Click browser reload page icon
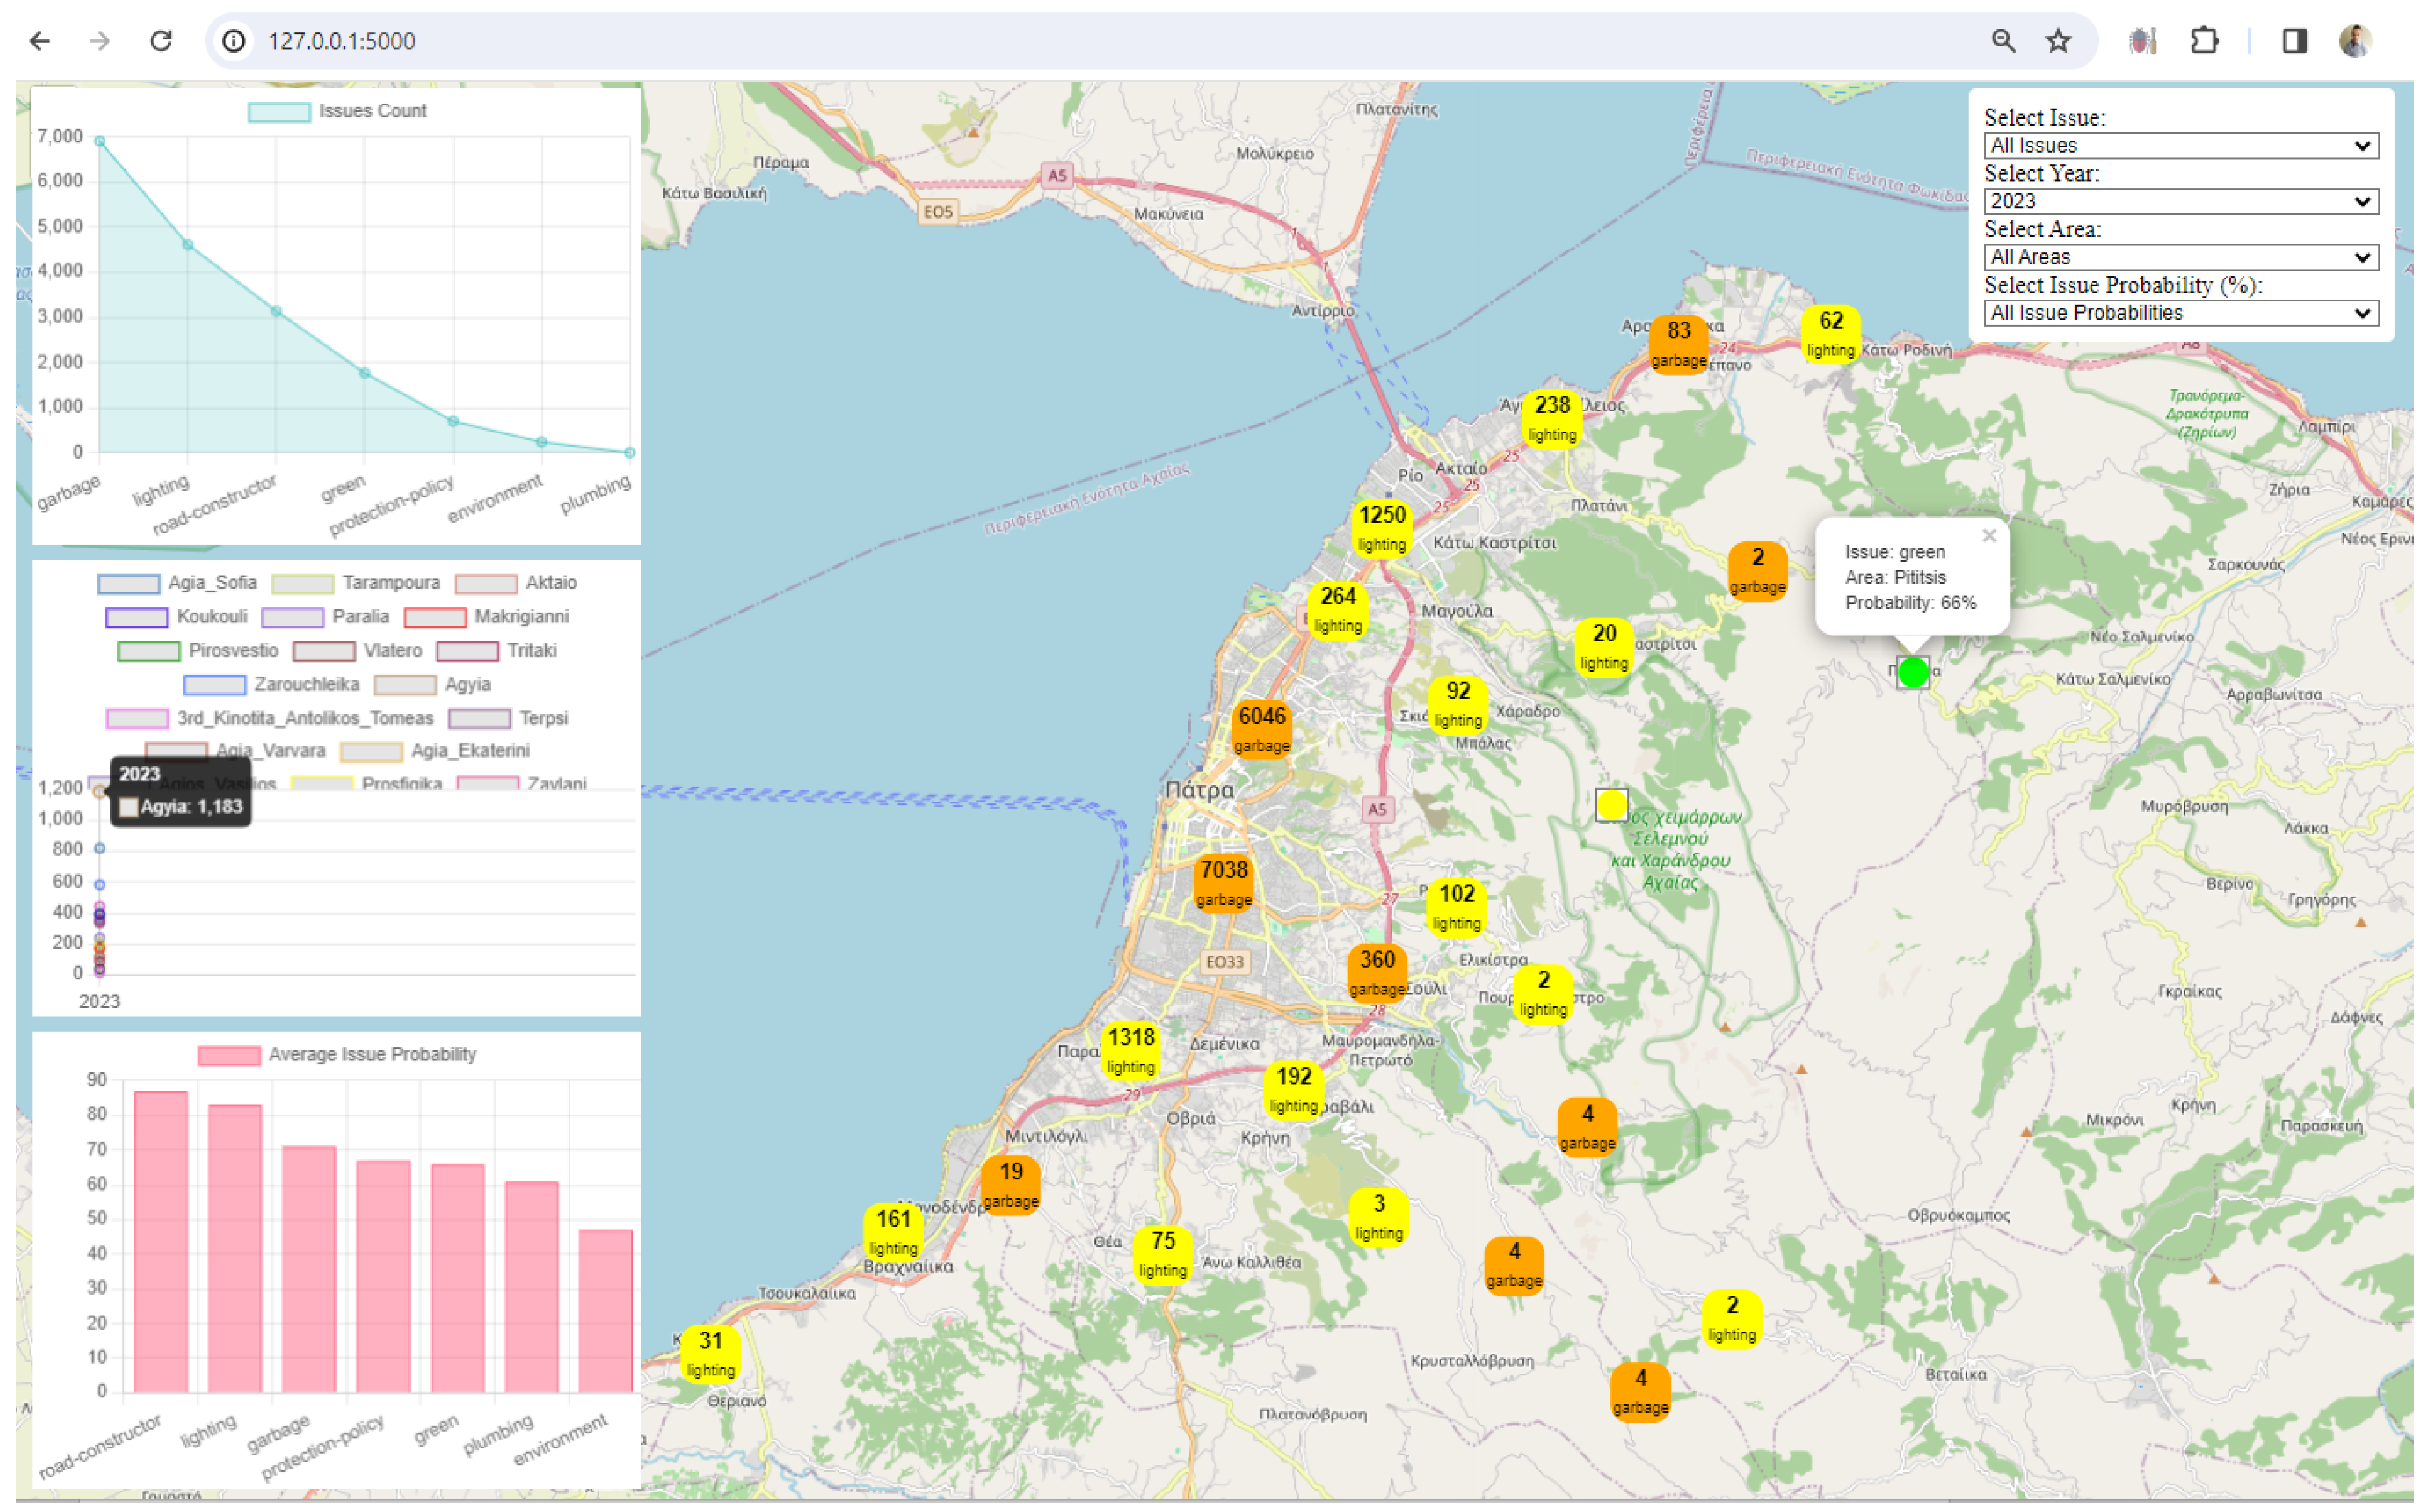 click(x=161, y=41)
